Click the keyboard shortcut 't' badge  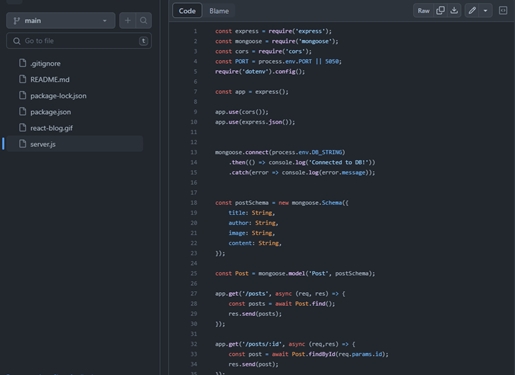click(143, 41)
